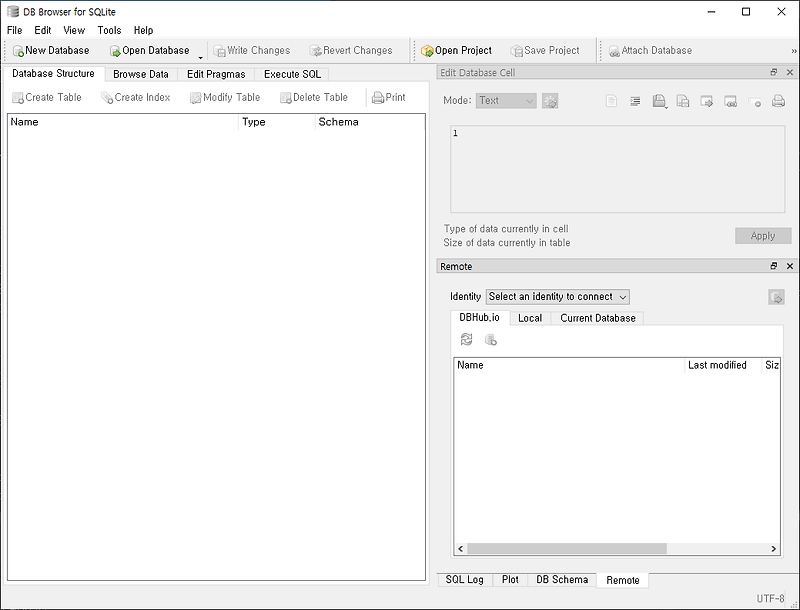Image resolution: width=800 pixels, height=610 pixels.
Task: Click the upload database icon in Remote panel
Action: [x=489, y=339]
